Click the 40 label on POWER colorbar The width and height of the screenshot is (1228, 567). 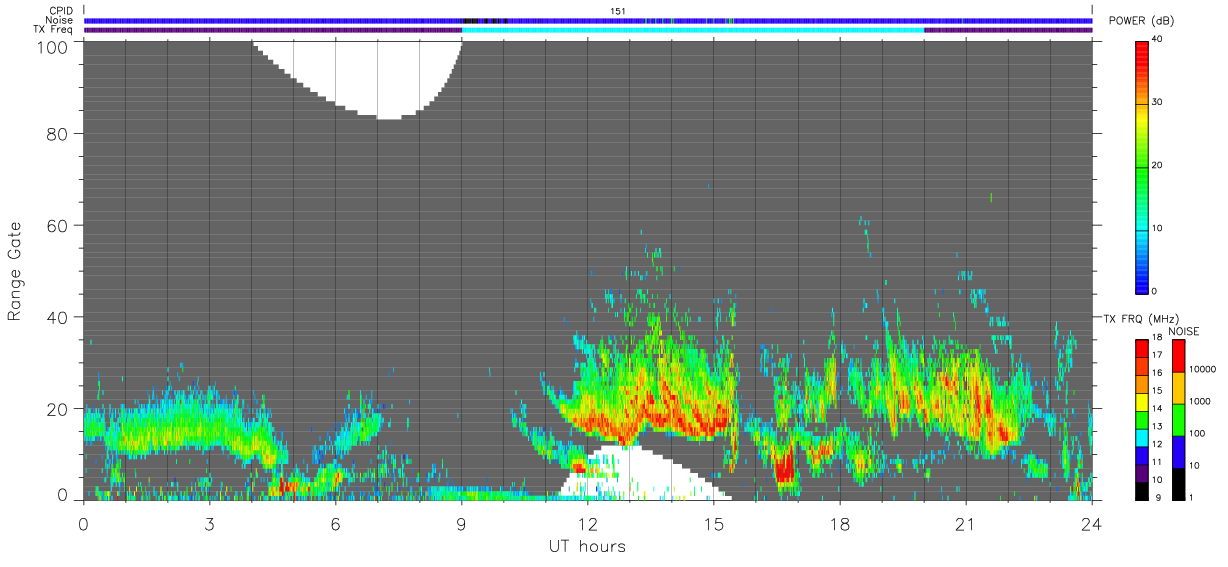1158,39
